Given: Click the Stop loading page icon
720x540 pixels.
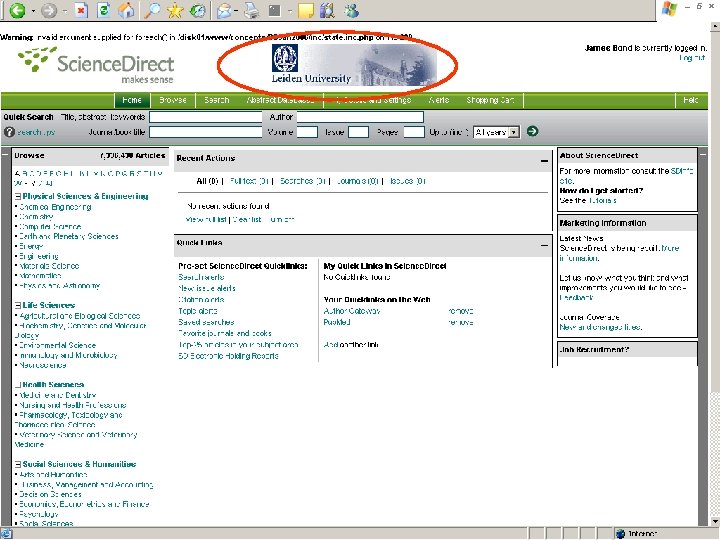Looking at the screenshot, I should coord(81,10).
